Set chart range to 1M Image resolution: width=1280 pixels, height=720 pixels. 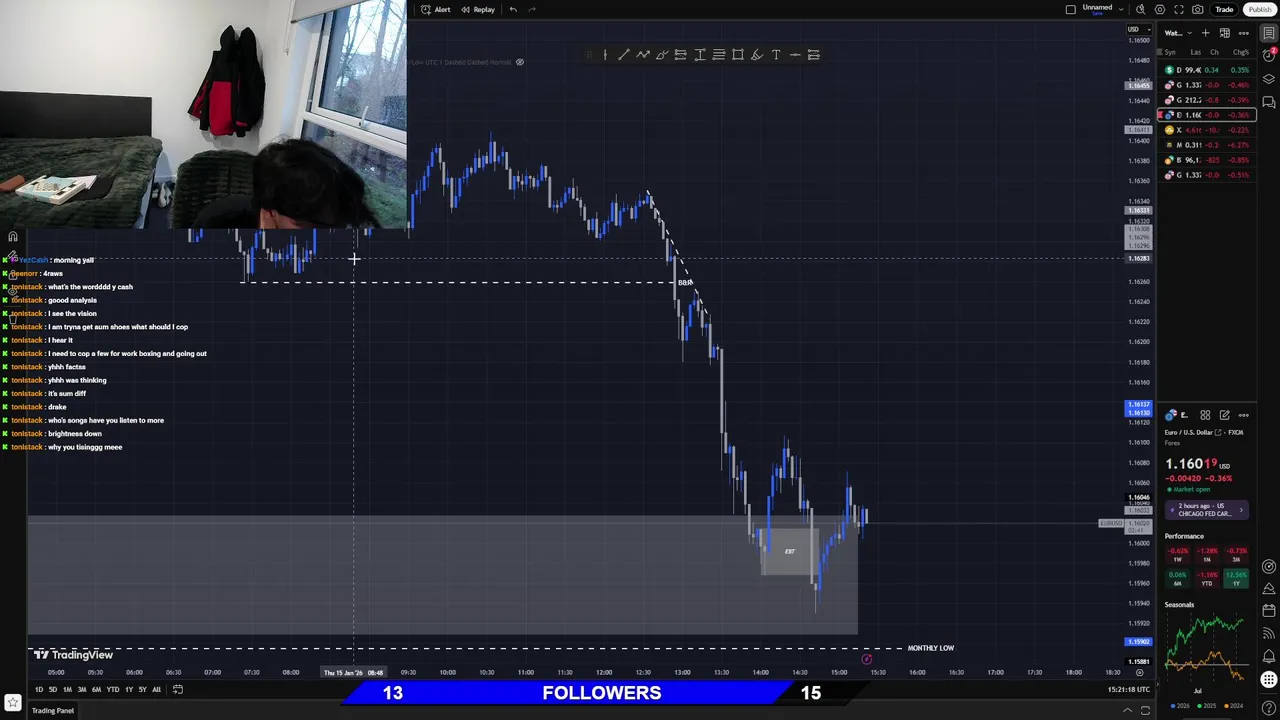(x=67, y=690)
